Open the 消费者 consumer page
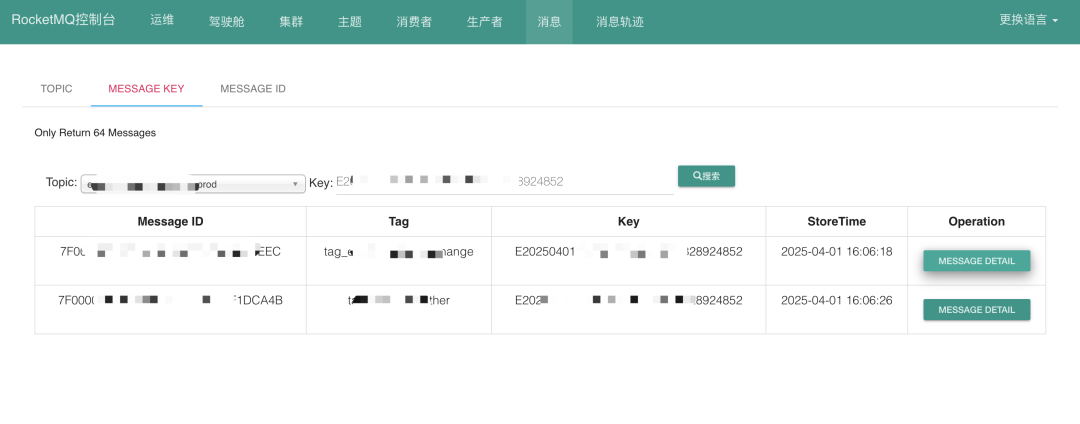Screen dimensions: 1080x424 click(414, 21)
